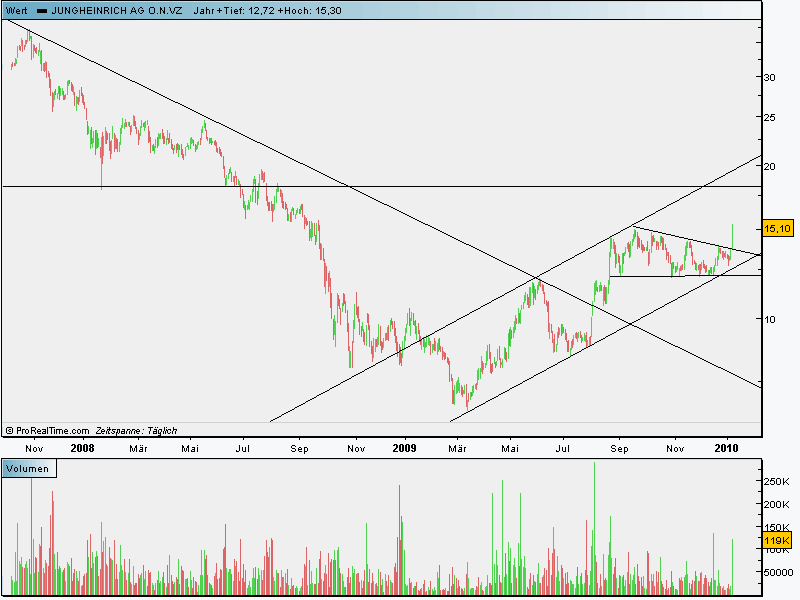This screenshot has height=600, width=800.
Task: Click the JUNGHEINRICH AG O.N.VZ title text
Action: click(x=116, y=10)
